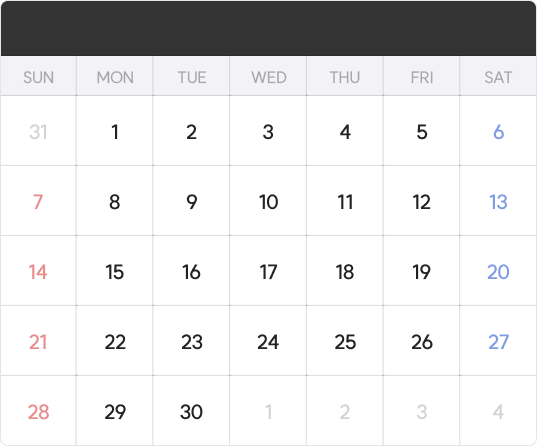
Task: Click on Saturday the 6th
Action: (498, 132)
